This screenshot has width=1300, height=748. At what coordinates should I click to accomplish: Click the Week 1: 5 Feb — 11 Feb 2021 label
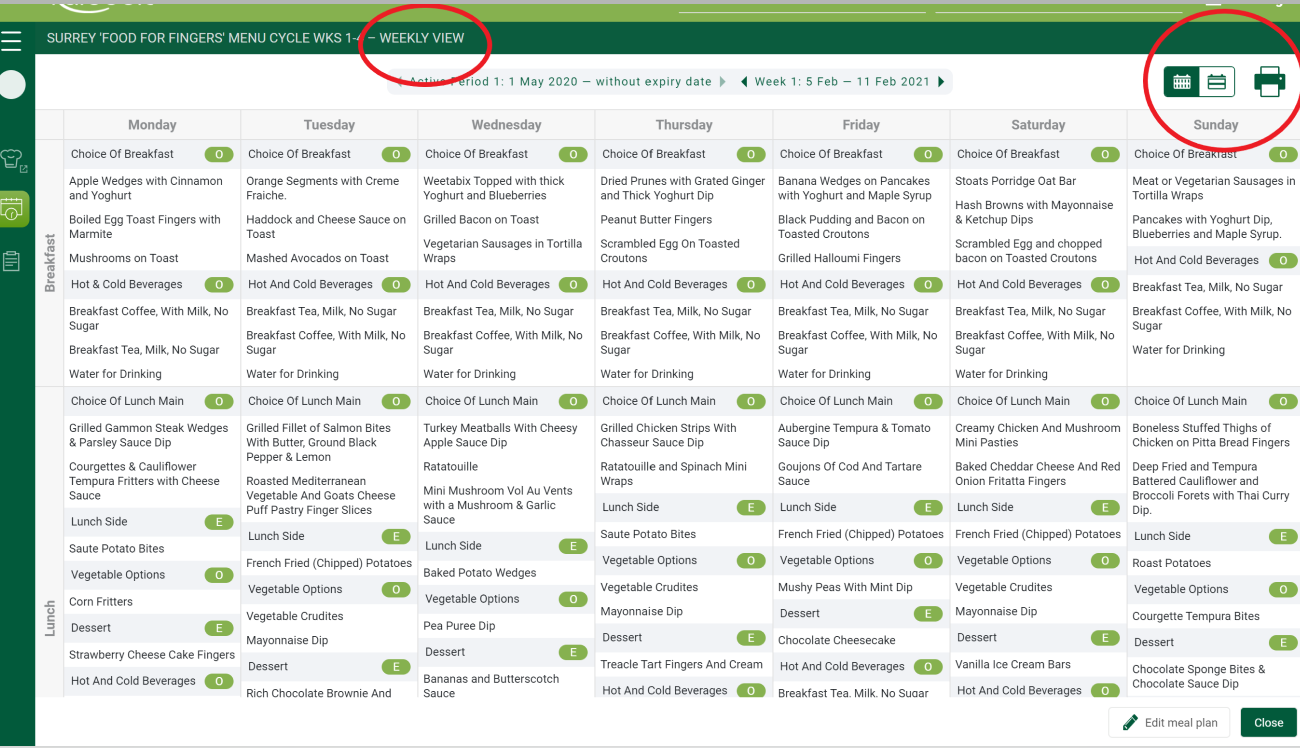point(842,82)
